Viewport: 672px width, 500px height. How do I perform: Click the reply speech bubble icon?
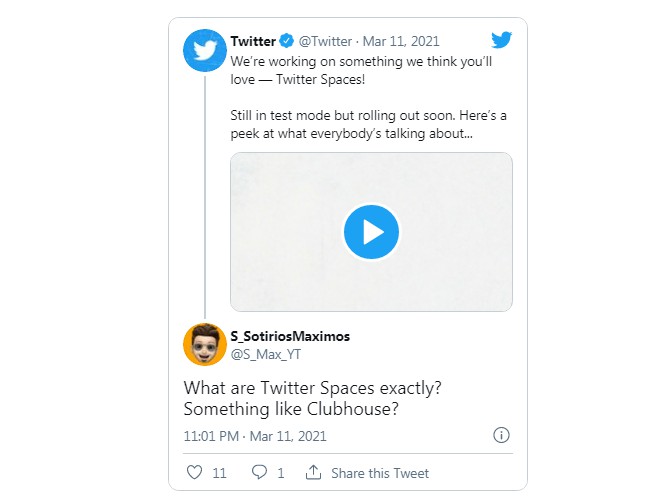tap(259, 472)
